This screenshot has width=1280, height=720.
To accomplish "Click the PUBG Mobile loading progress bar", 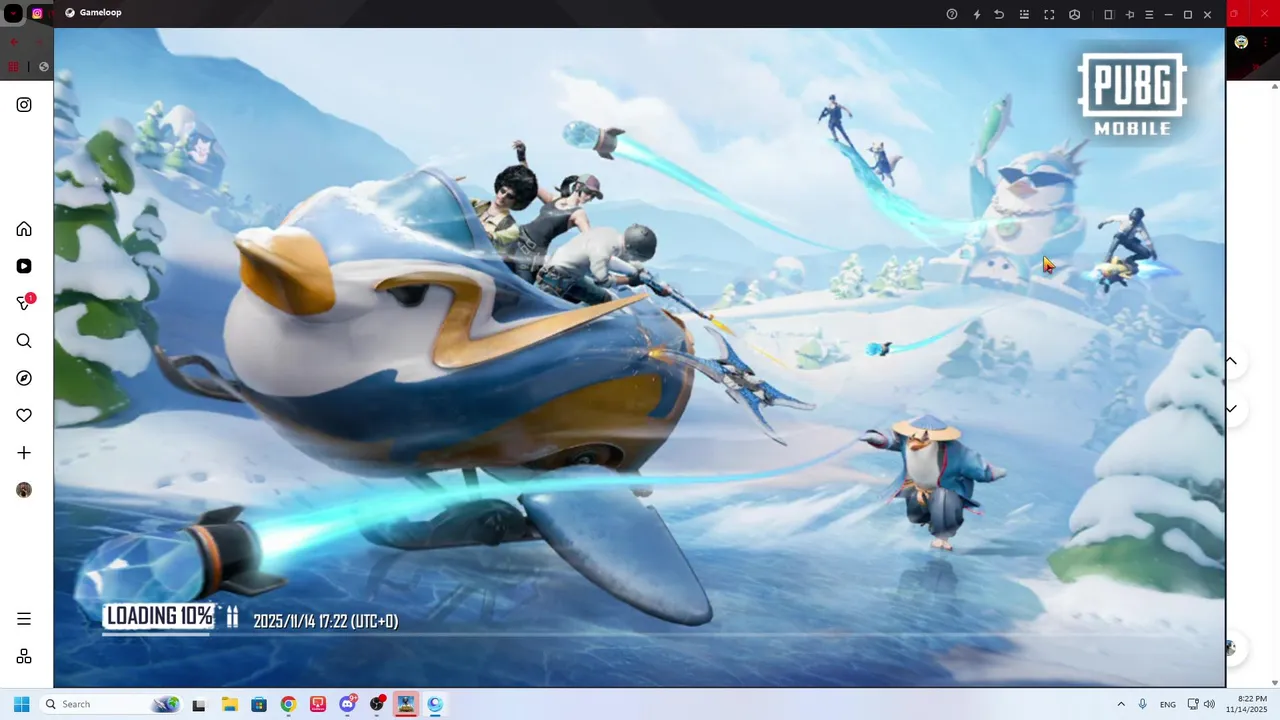I will tap(640, 635).
